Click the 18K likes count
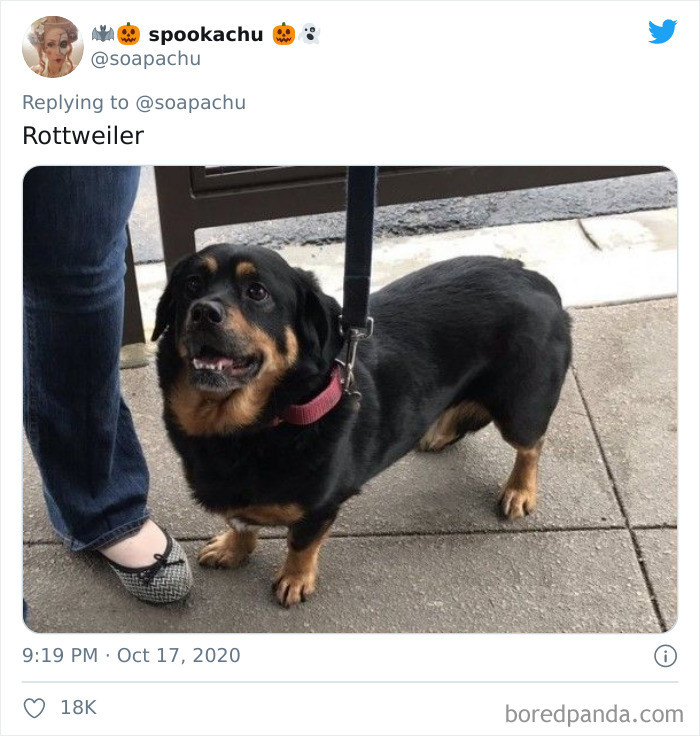700x736 pixels. point(78,707)
